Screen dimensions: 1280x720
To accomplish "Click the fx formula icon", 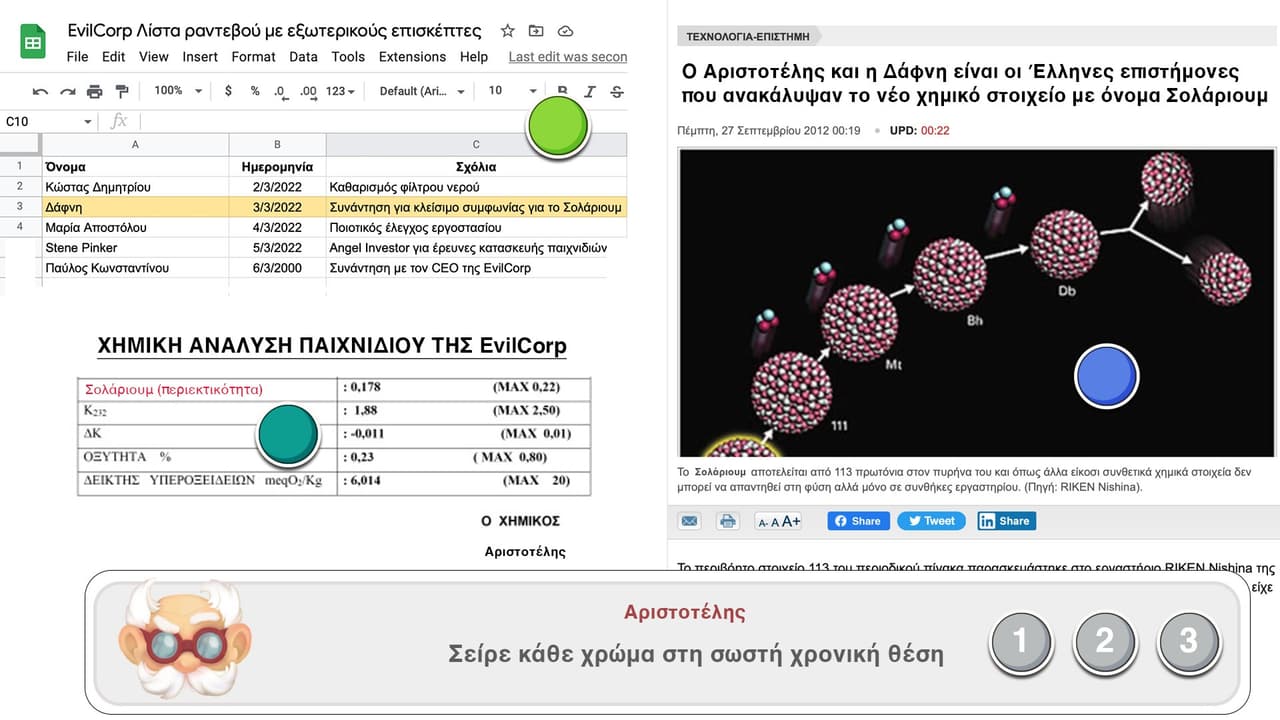I will click(x=119, y=121).
